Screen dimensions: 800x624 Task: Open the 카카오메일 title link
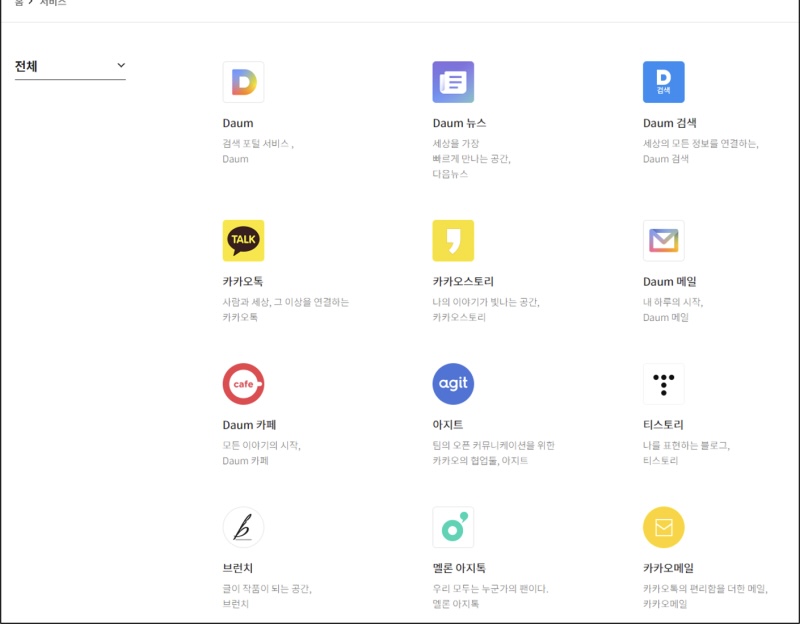point(668,568)
